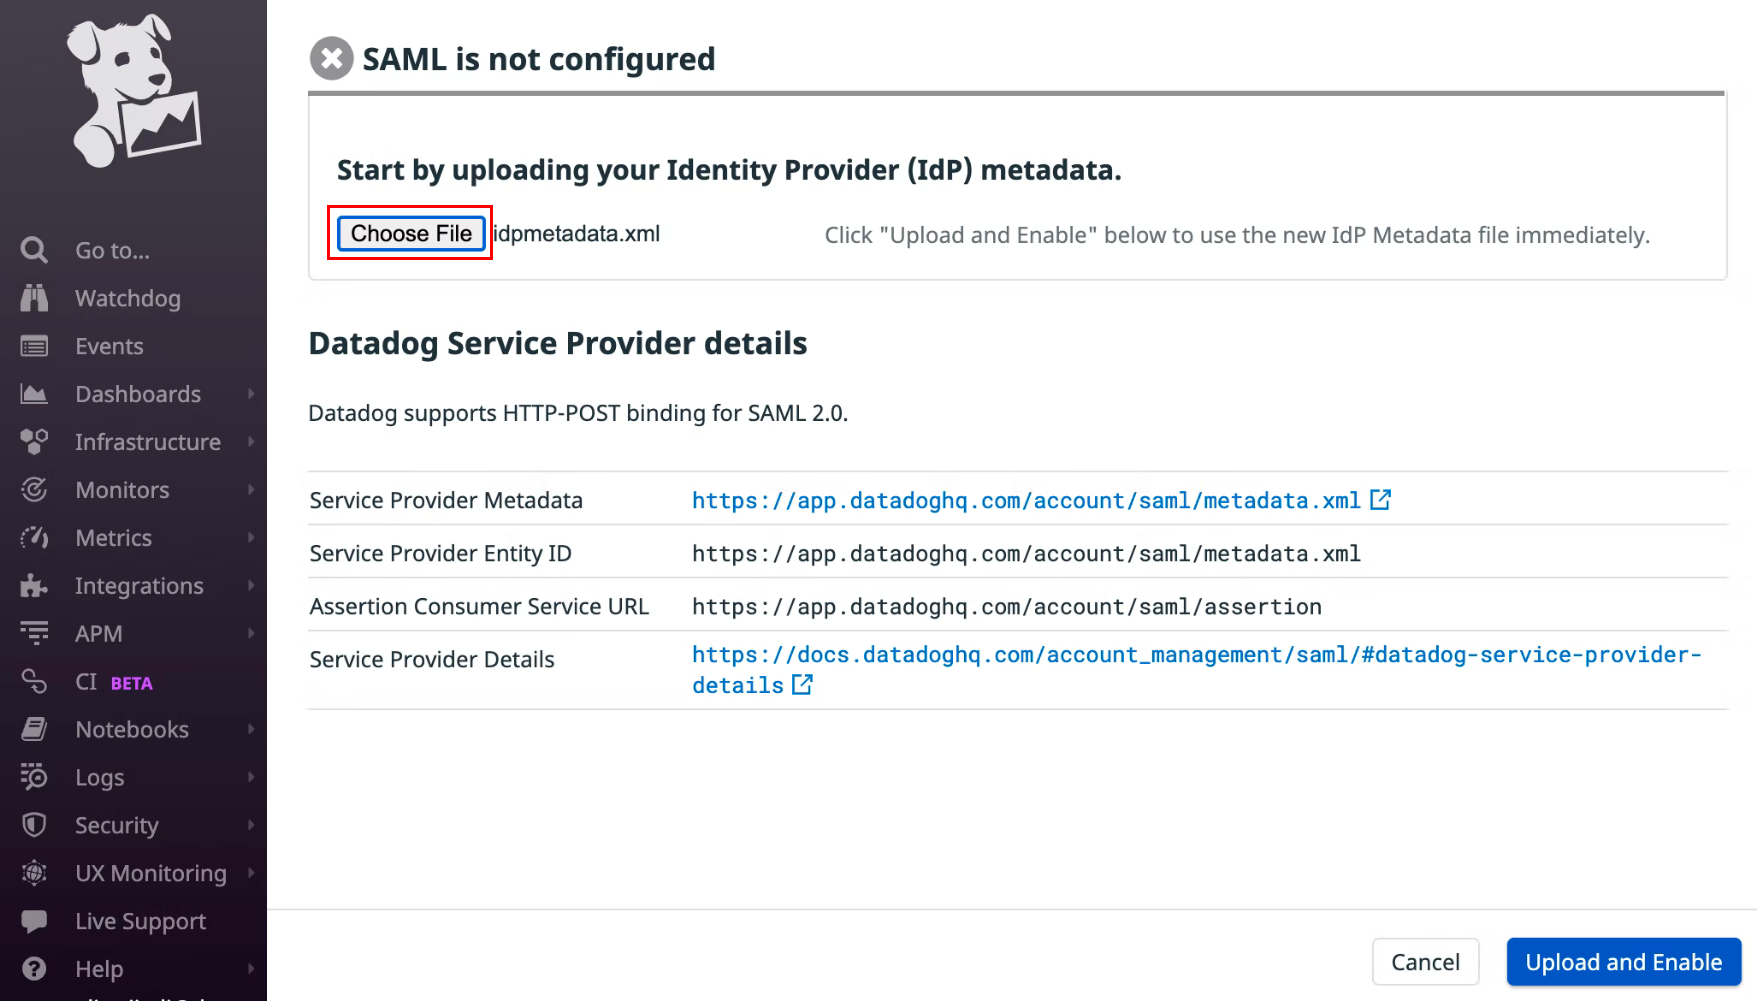Click the Upload and Enable button
1757x1001 pixels.
pos(1624,962)
